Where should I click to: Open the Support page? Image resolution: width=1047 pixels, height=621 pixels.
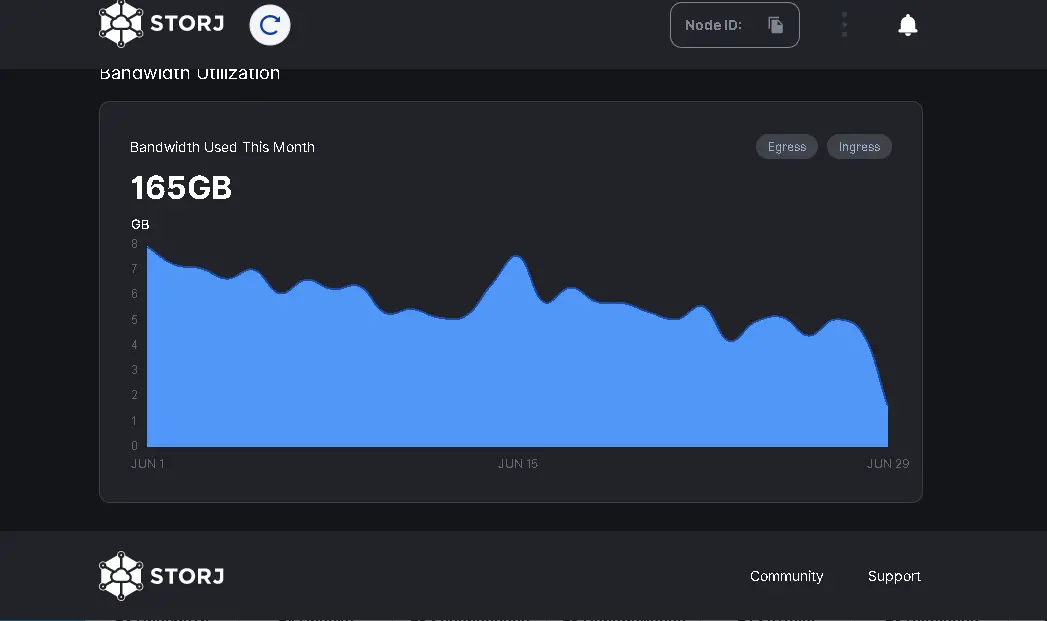click(x=893, y=576)
